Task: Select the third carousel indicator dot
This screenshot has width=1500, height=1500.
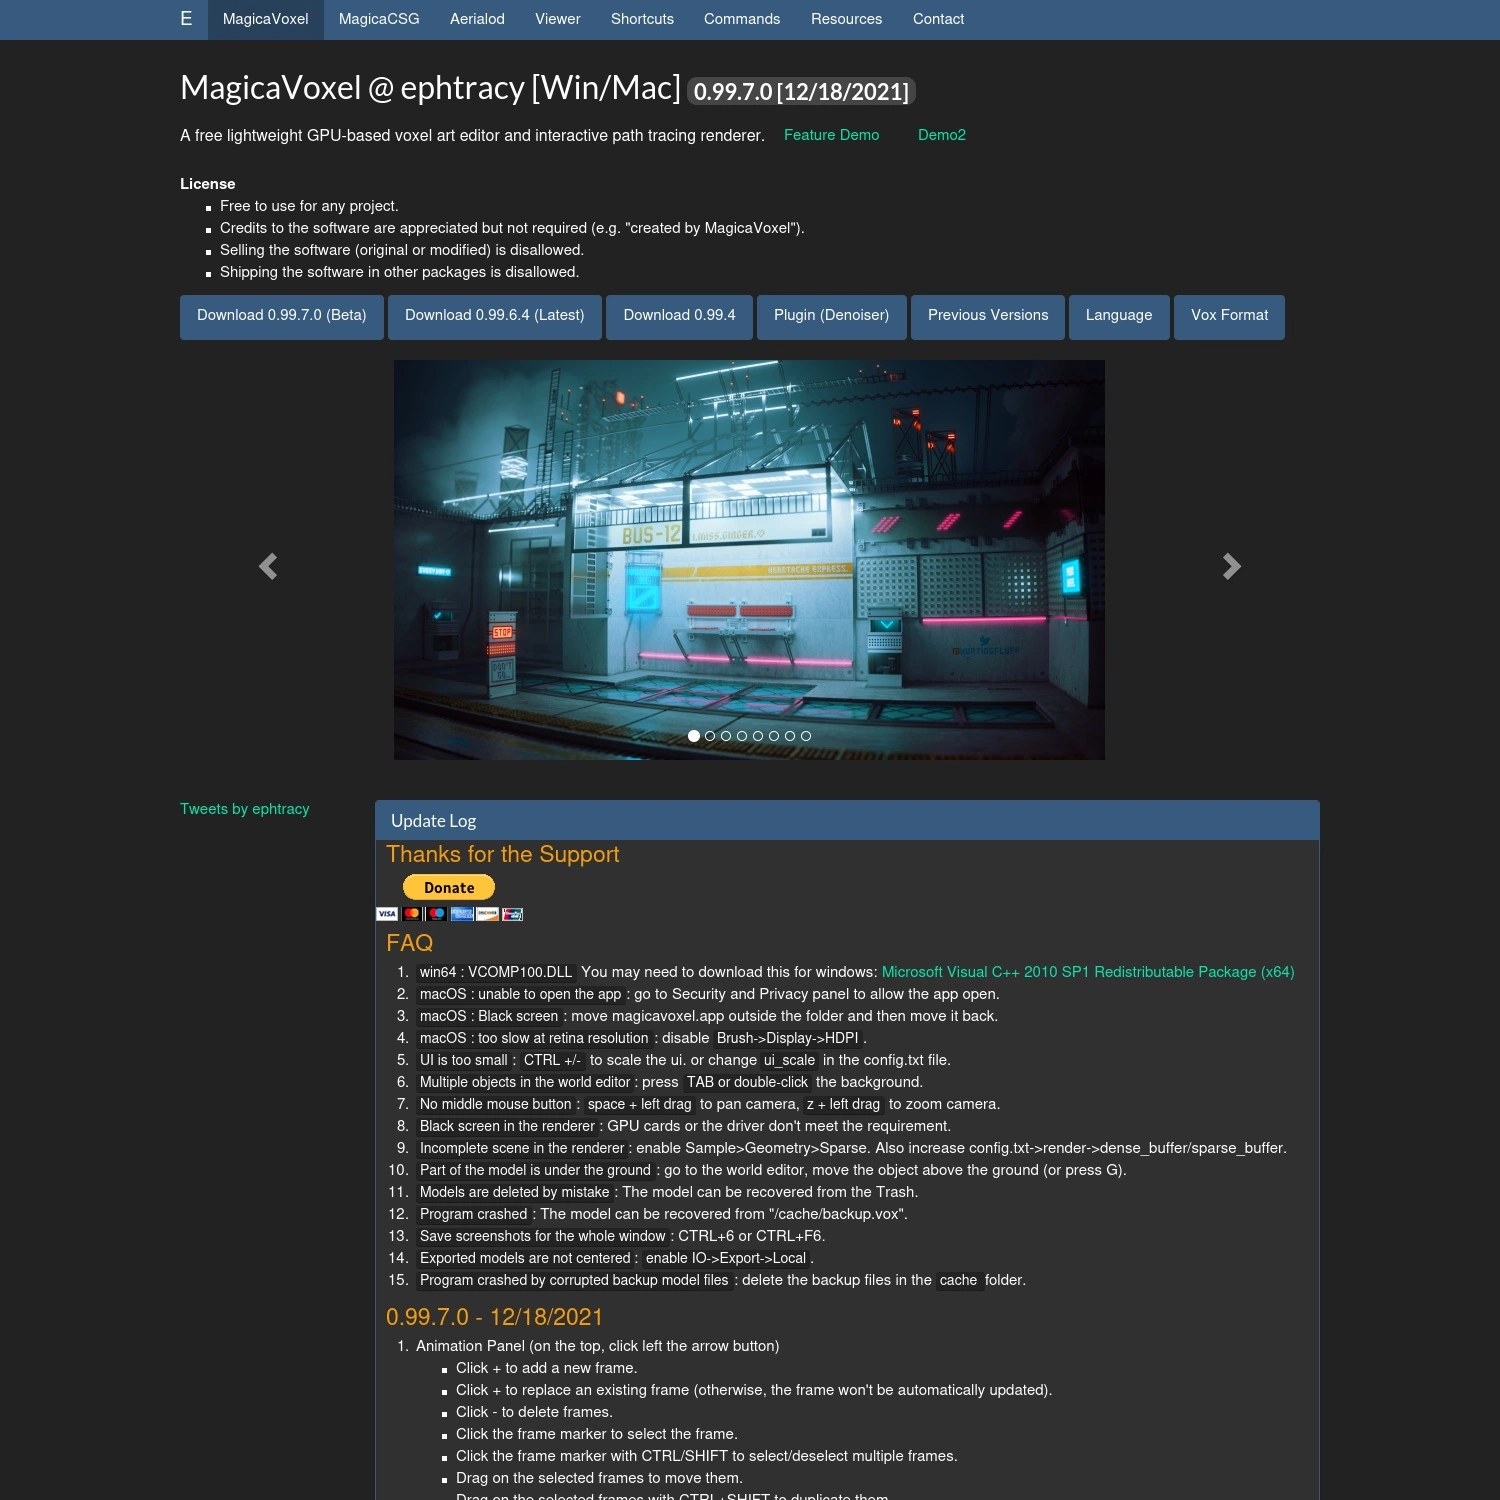Action: click(726, 736)
